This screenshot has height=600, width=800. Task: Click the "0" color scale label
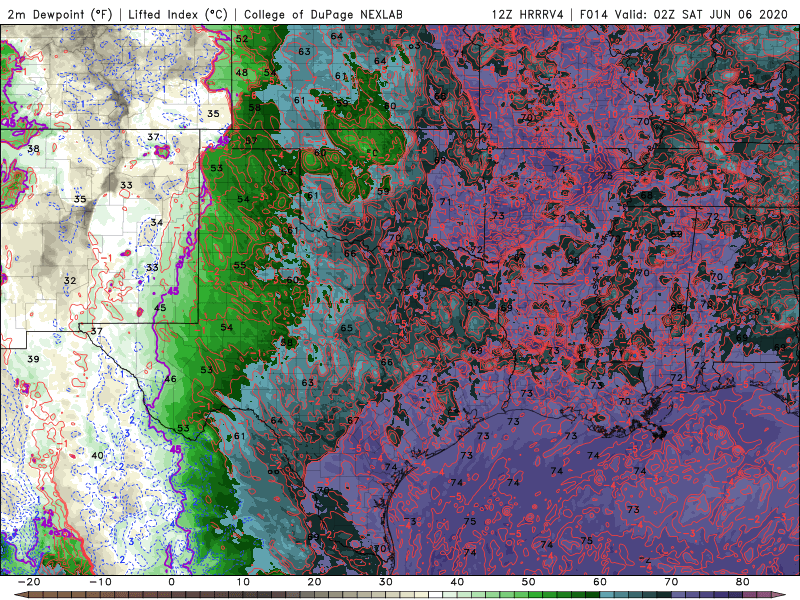[x=171, y=582]
